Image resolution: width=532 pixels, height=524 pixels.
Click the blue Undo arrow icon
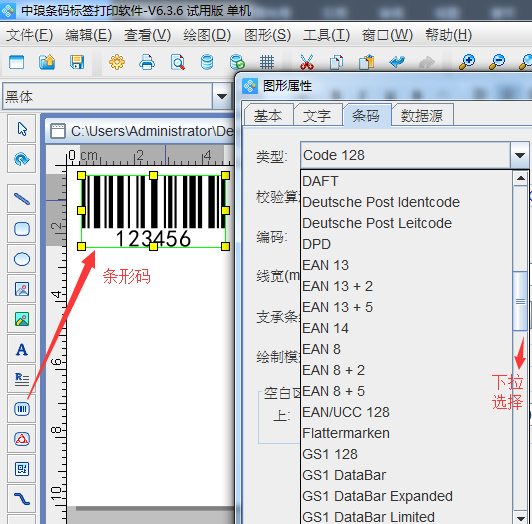tap(397, 62)
